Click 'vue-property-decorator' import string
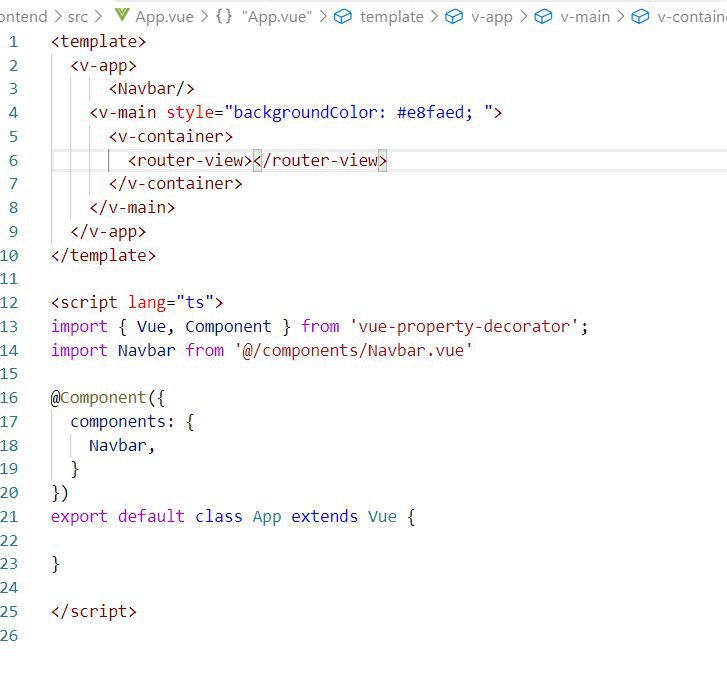The image size is (727, 699). [464, 327]
